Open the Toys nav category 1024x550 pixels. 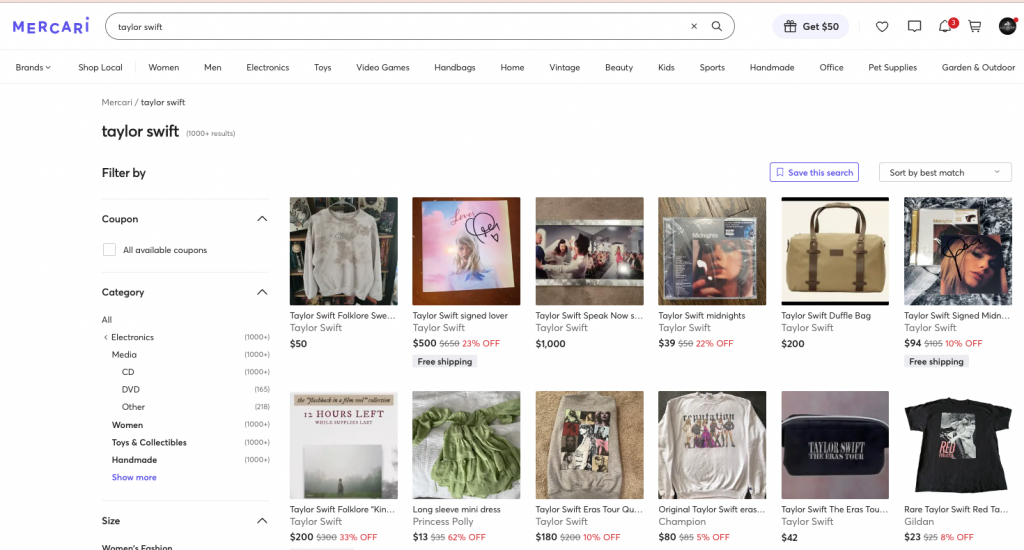point(323,67)
